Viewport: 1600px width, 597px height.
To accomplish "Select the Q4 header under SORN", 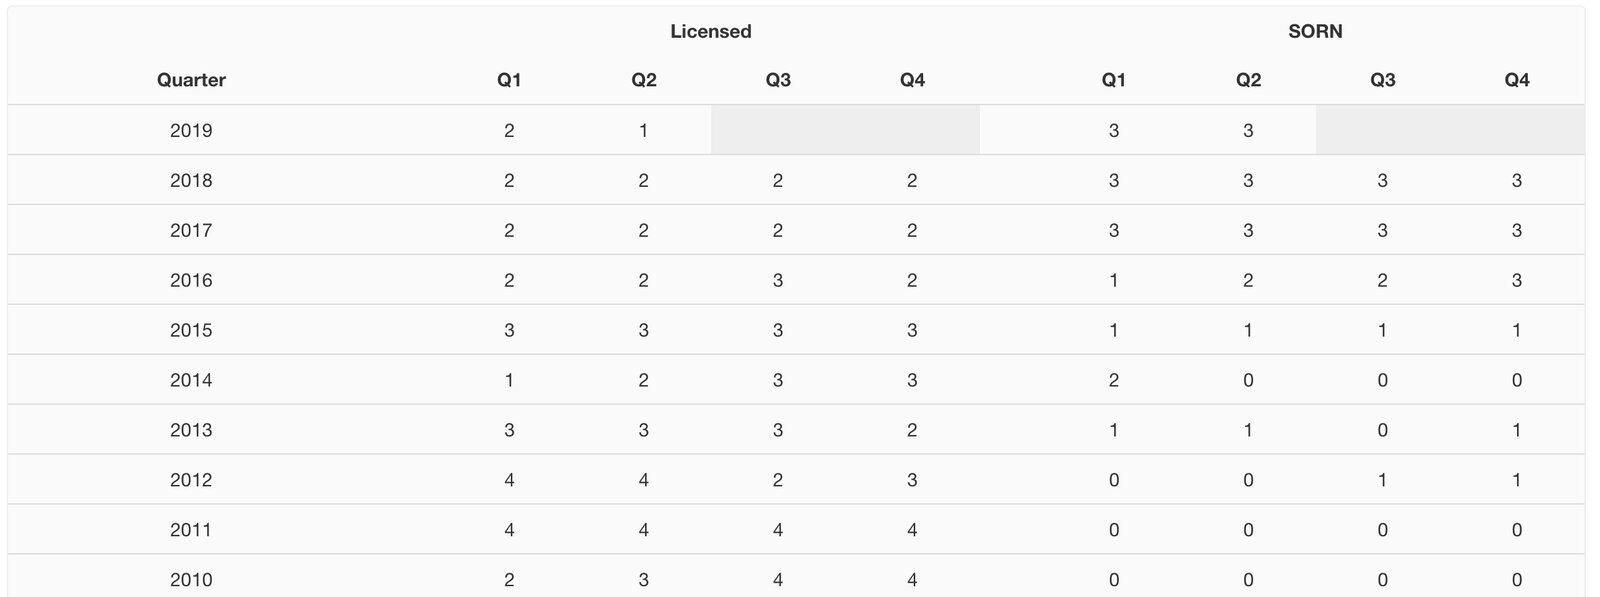I will tap(1517, 80).
